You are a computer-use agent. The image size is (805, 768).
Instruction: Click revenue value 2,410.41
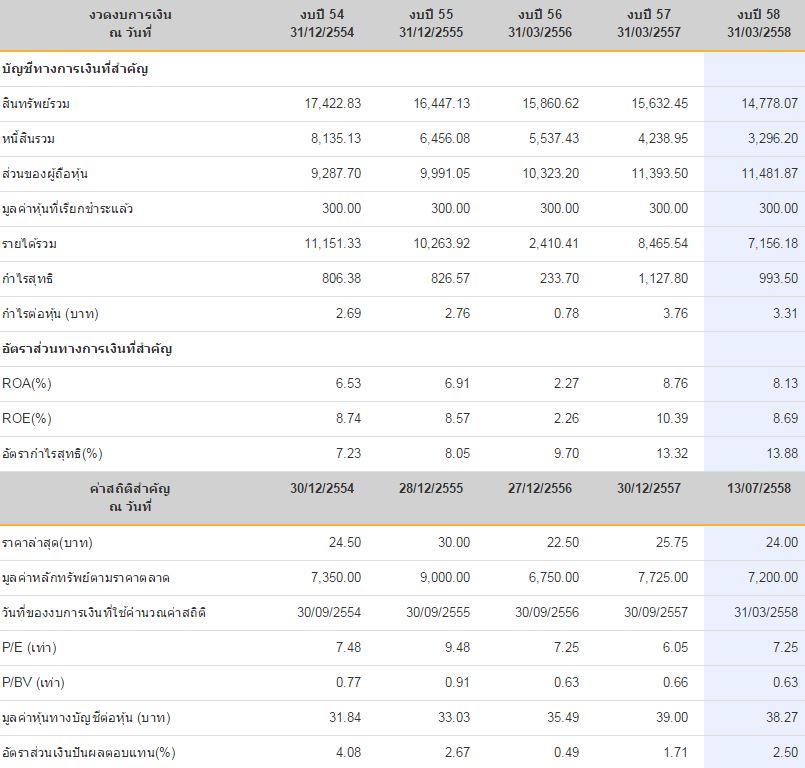pyautogui.click(x=553, y=243)
